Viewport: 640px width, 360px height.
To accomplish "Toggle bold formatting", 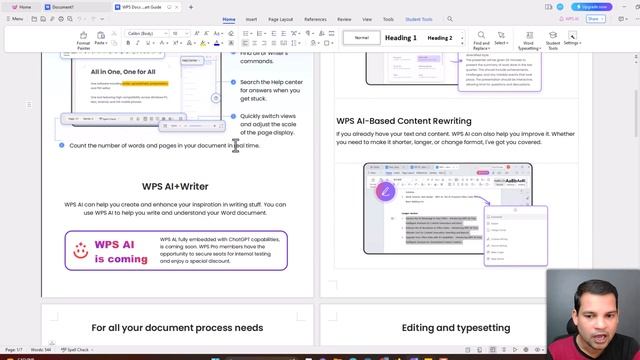I will tap(128, 43).
